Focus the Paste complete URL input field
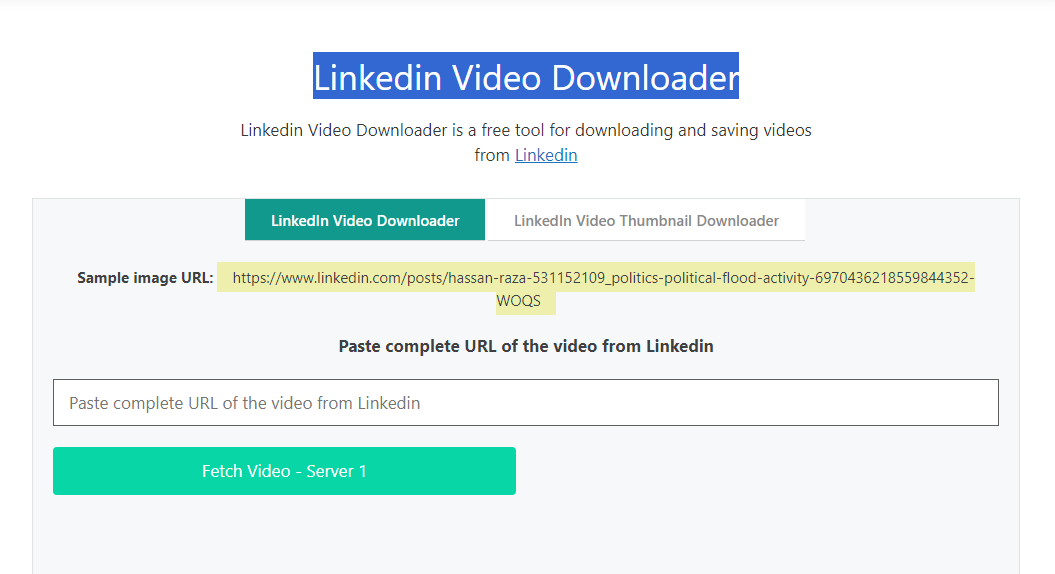1055x574 pixels. click(525, 402)
